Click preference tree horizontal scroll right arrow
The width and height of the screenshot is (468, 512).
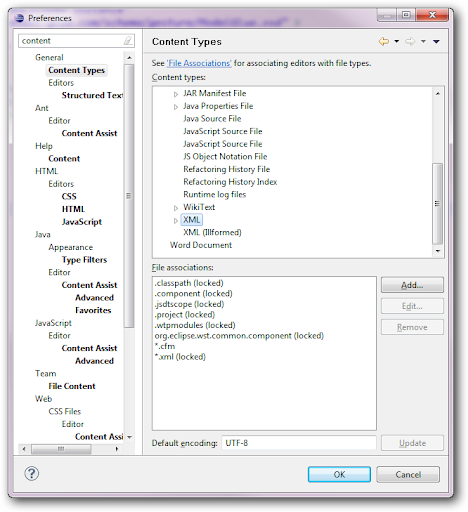click(117, 449)
